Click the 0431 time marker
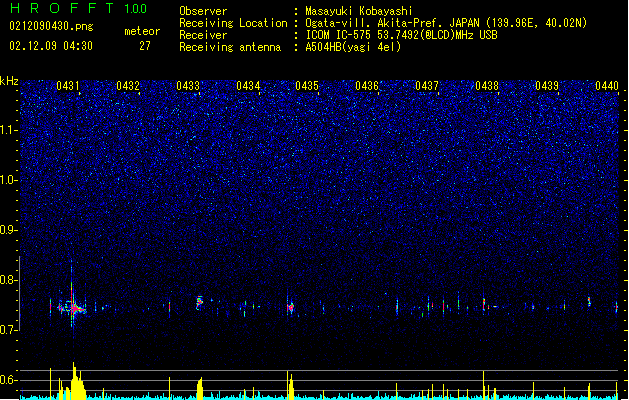Viewport: 629px width, 400px height. (x=68, y=86)
